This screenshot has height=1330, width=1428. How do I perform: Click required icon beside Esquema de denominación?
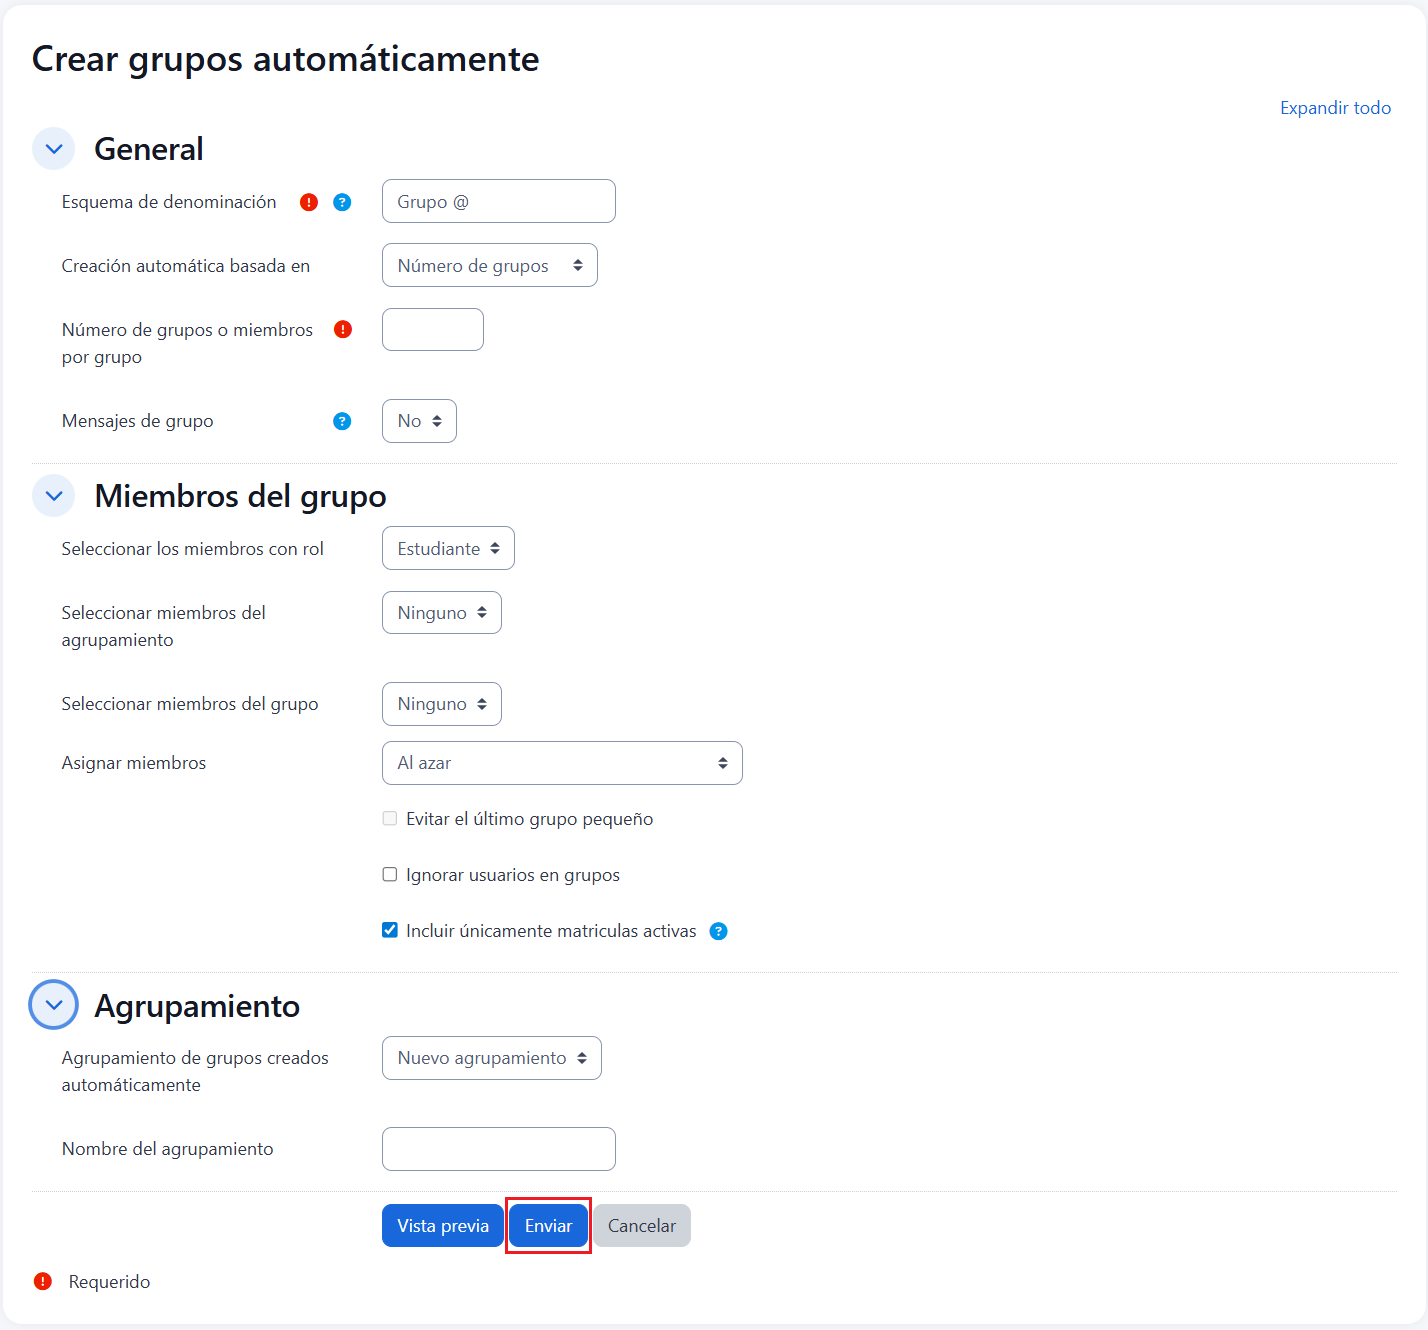[x=309, y=202]
